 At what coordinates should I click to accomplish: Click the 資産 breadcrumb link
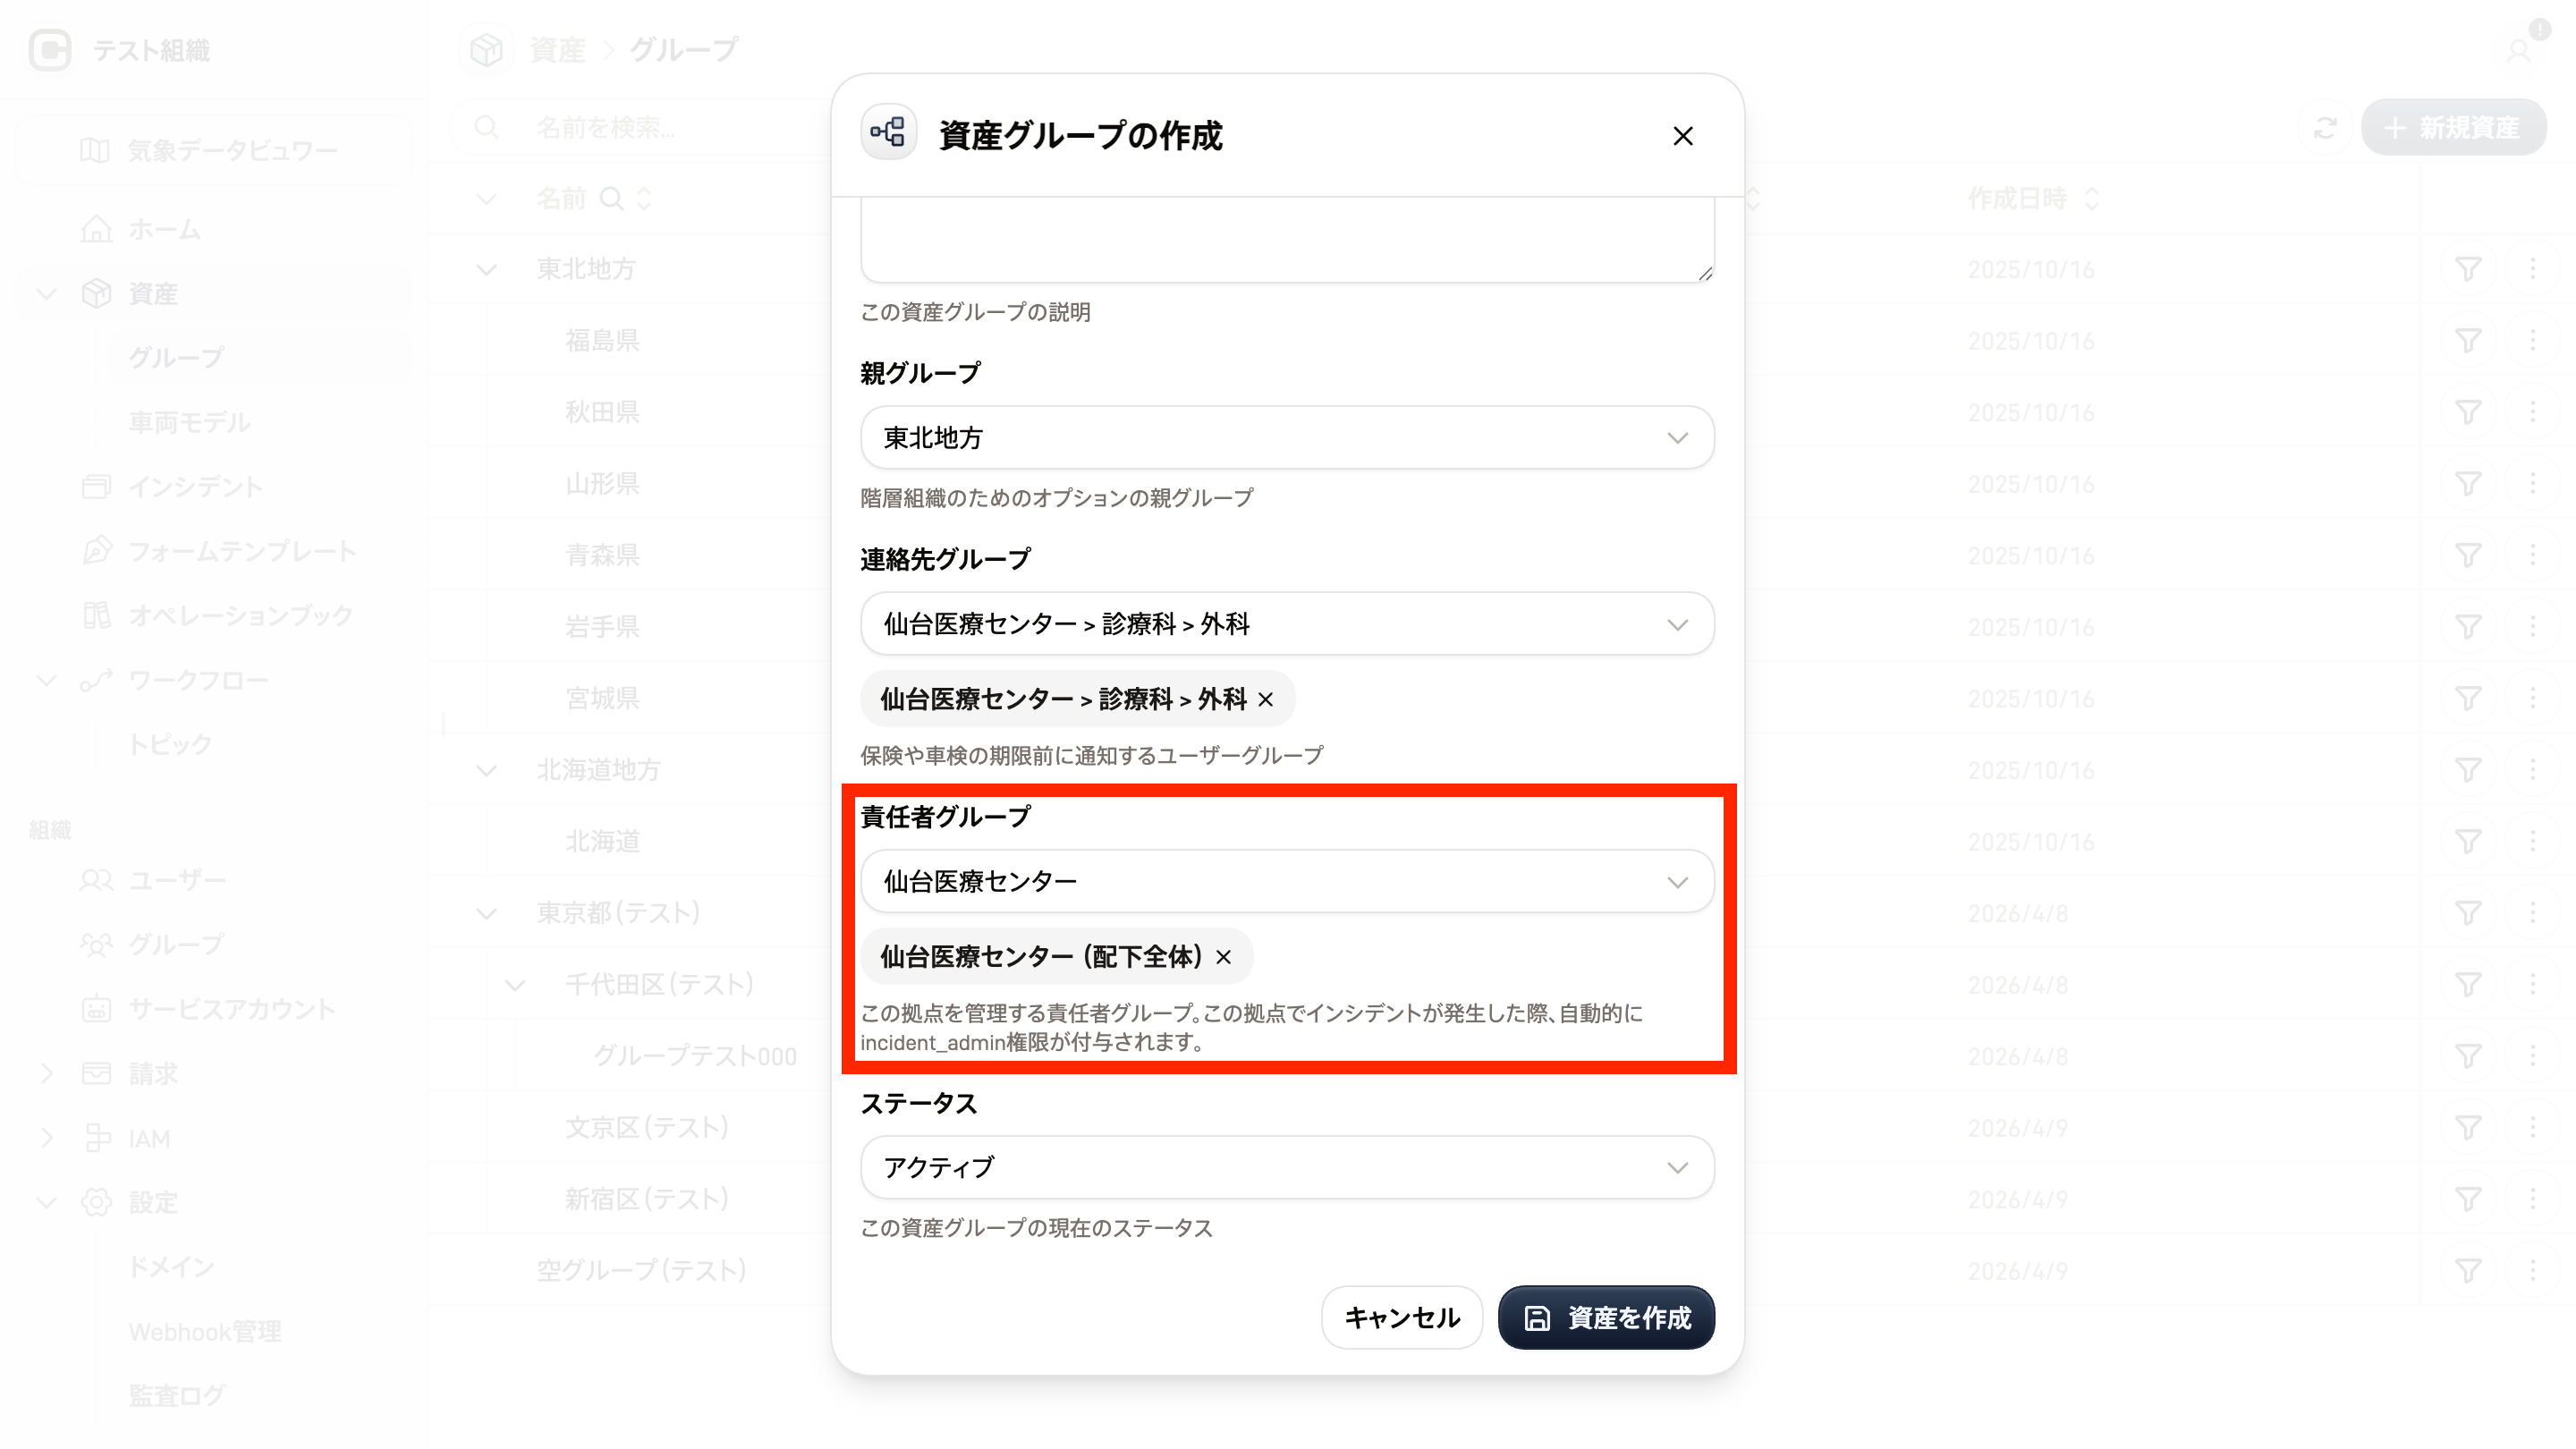557,50
